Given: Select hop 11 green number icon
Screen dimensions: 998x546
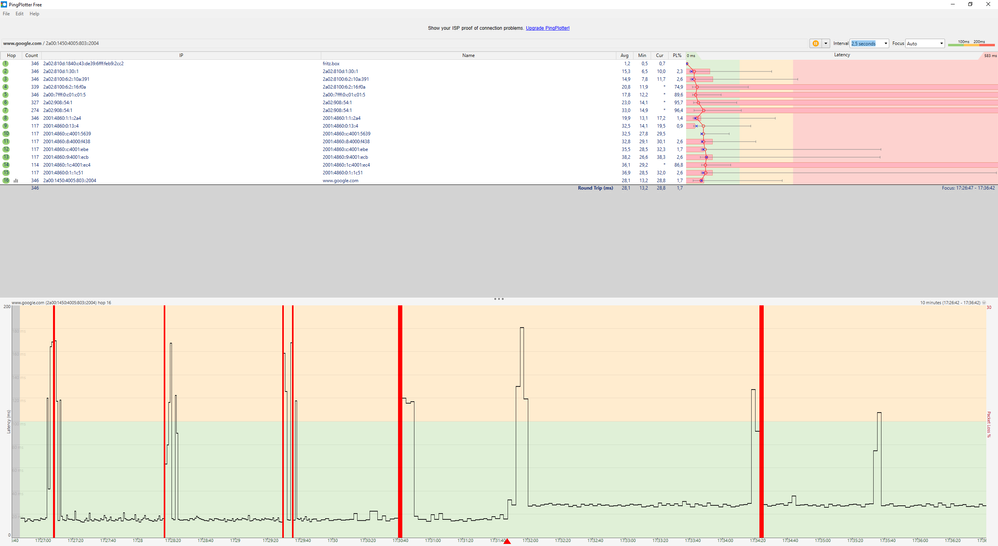Looking at the screenshot, I should [x=6, y=141].
